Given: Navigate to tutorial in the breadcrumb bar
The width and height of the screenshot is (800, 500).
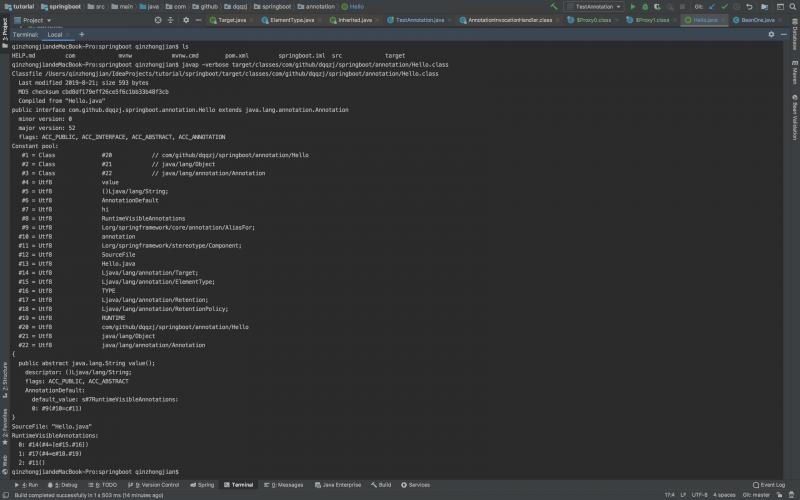Looking at the screenshot, I should click(19, 7).
